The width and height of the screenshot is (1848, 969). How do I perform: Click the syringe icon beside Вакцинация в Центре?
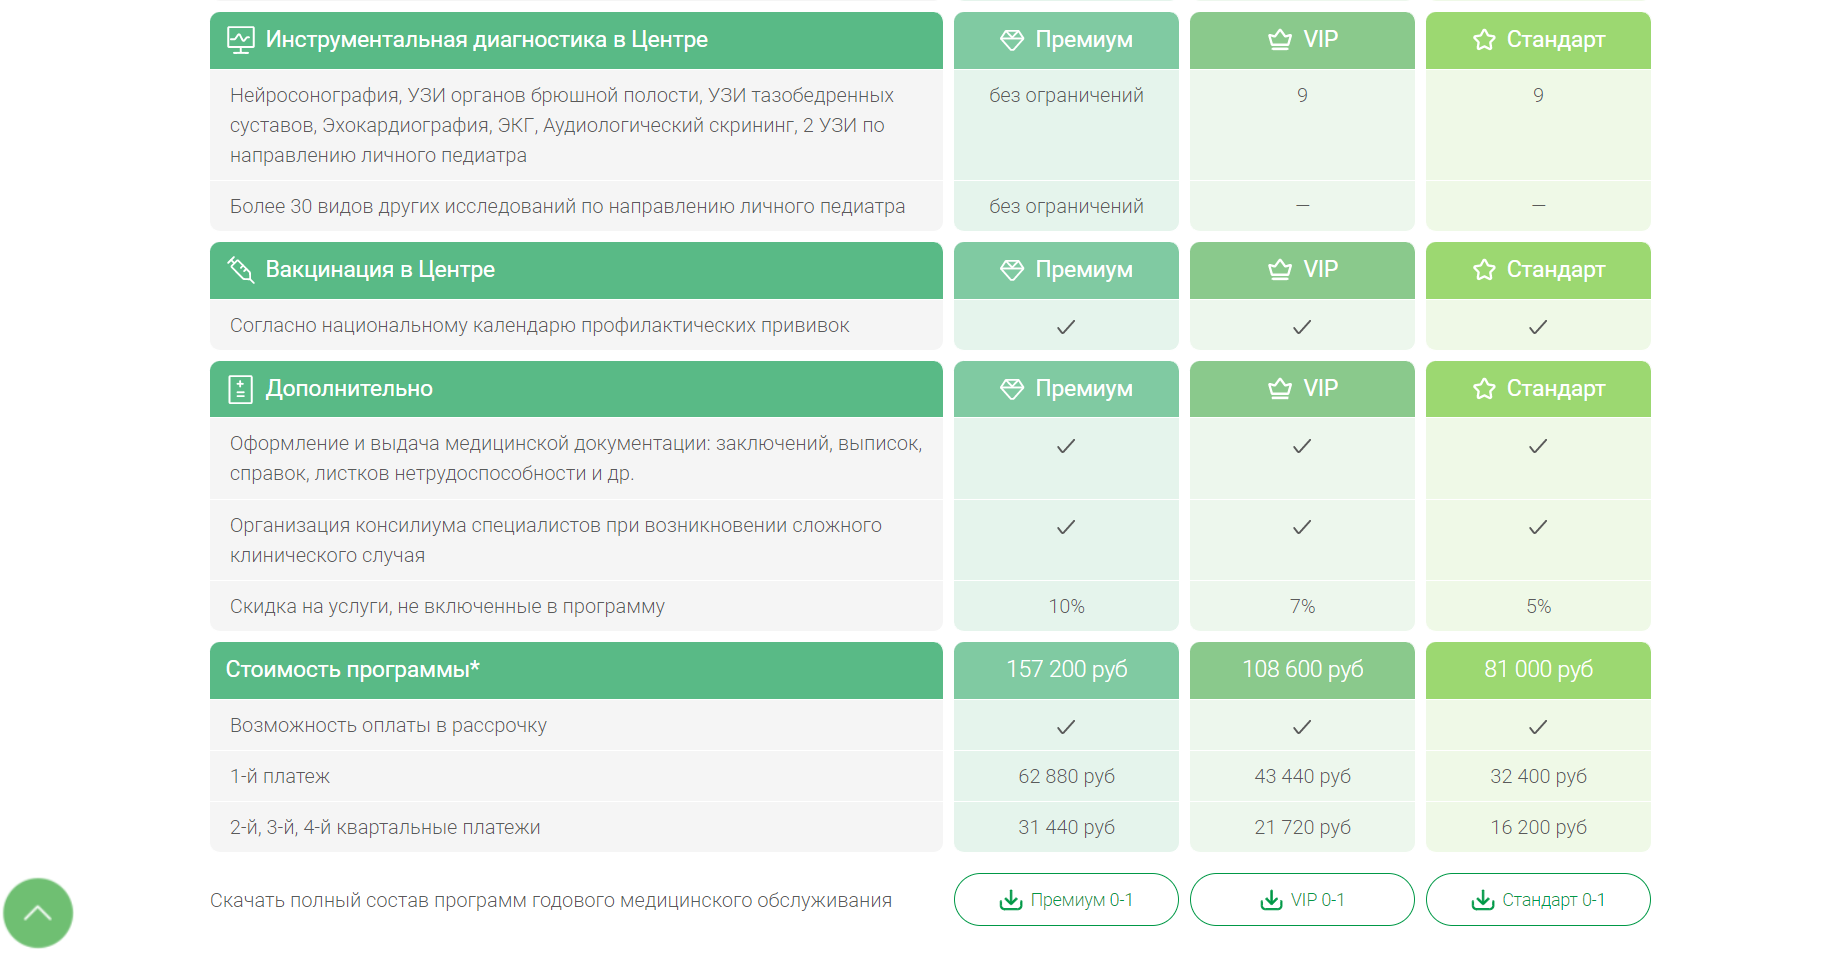pyautogui.click(x=241, y=270)
